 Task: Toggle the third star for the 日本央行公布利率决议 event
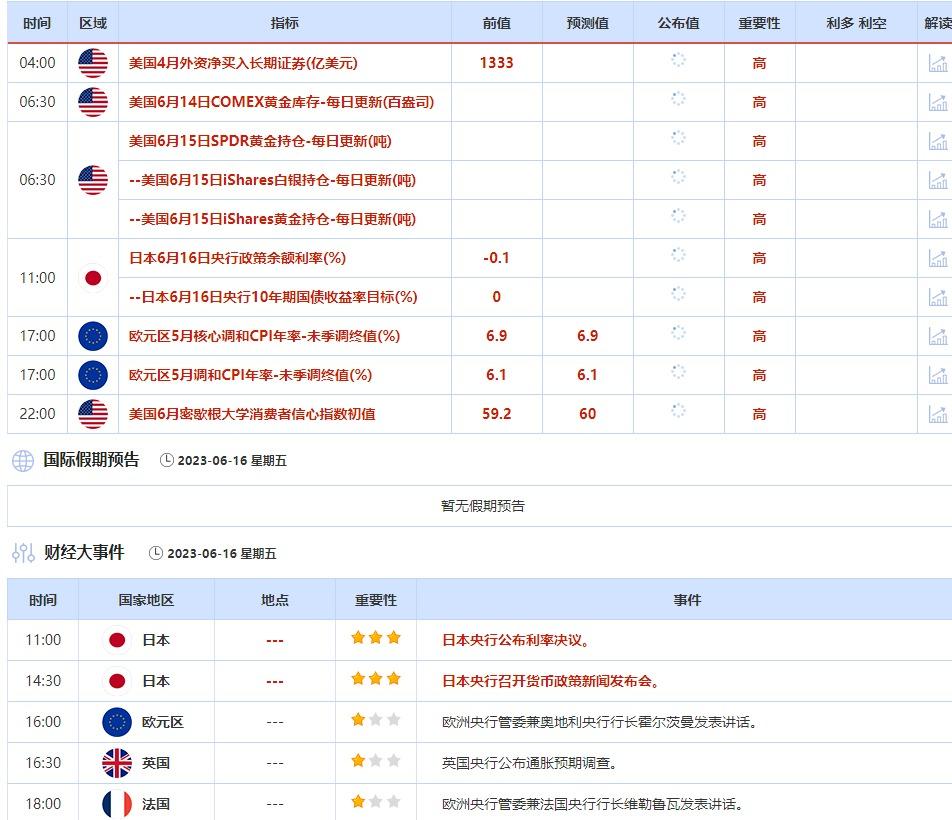396,637
